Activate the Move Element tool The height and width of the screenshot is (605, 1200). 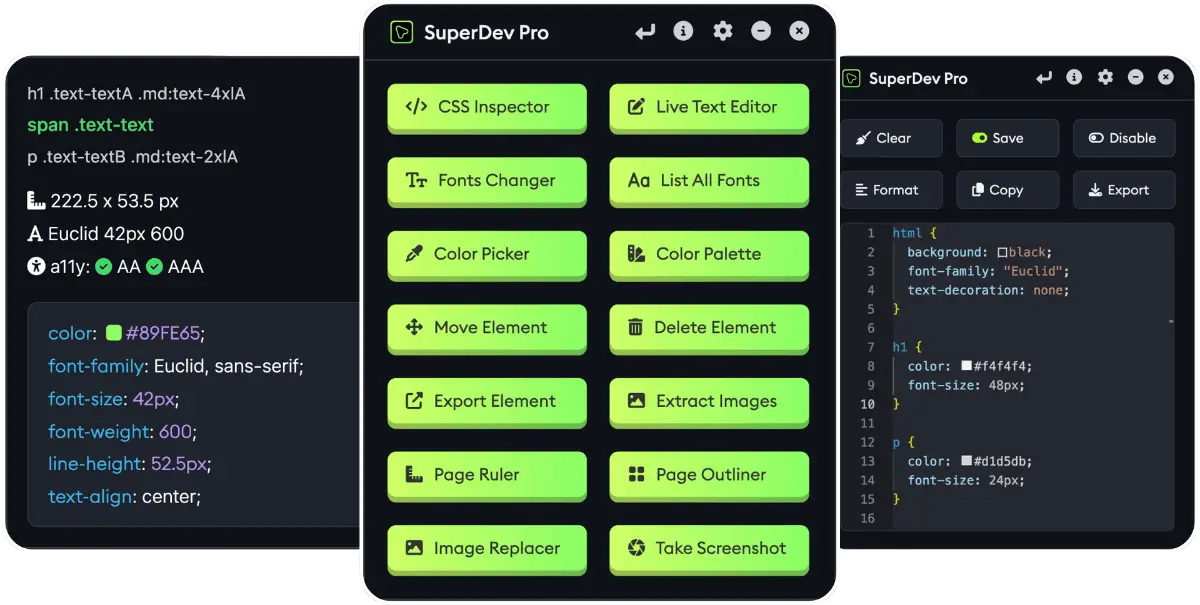pyautogui.click(x=487, y=328)
